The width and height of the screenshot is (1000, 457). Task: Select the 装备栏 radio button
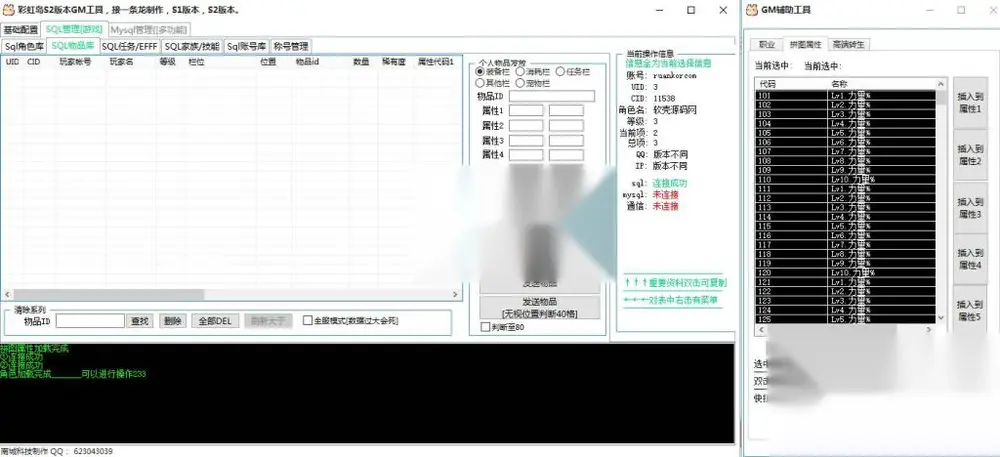[480, 72]
